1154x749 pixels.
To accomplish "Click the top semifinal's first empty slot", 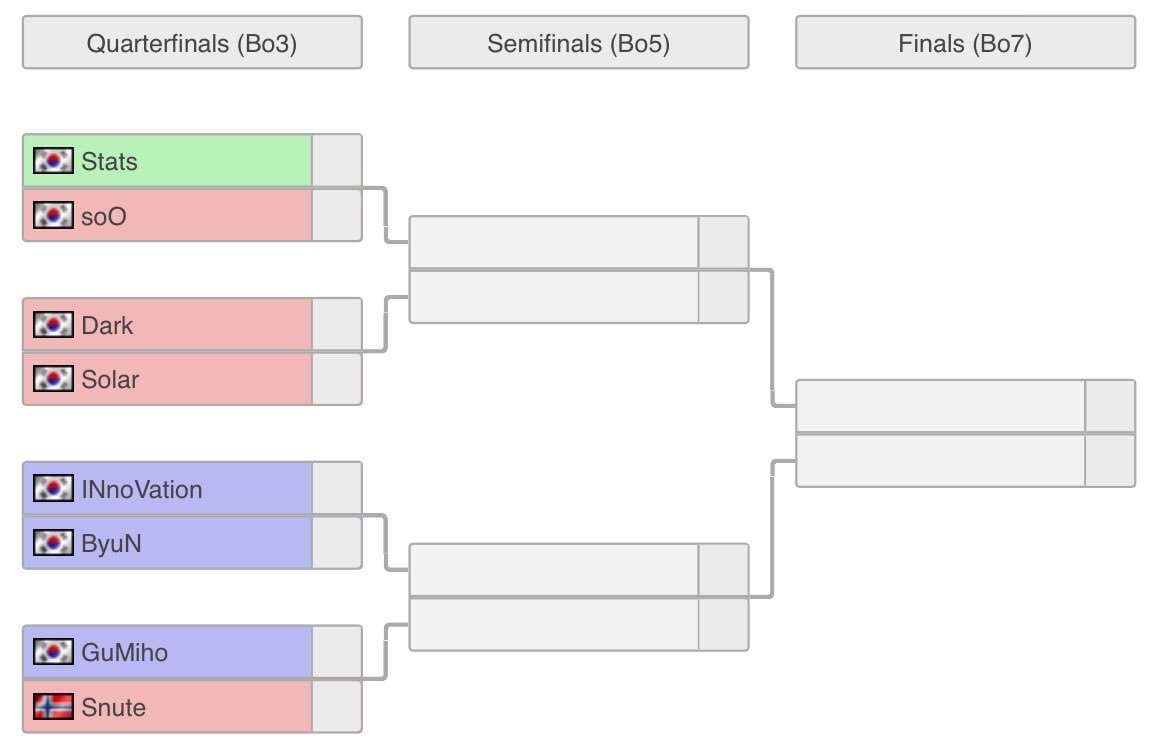I will tap(554, 243).
